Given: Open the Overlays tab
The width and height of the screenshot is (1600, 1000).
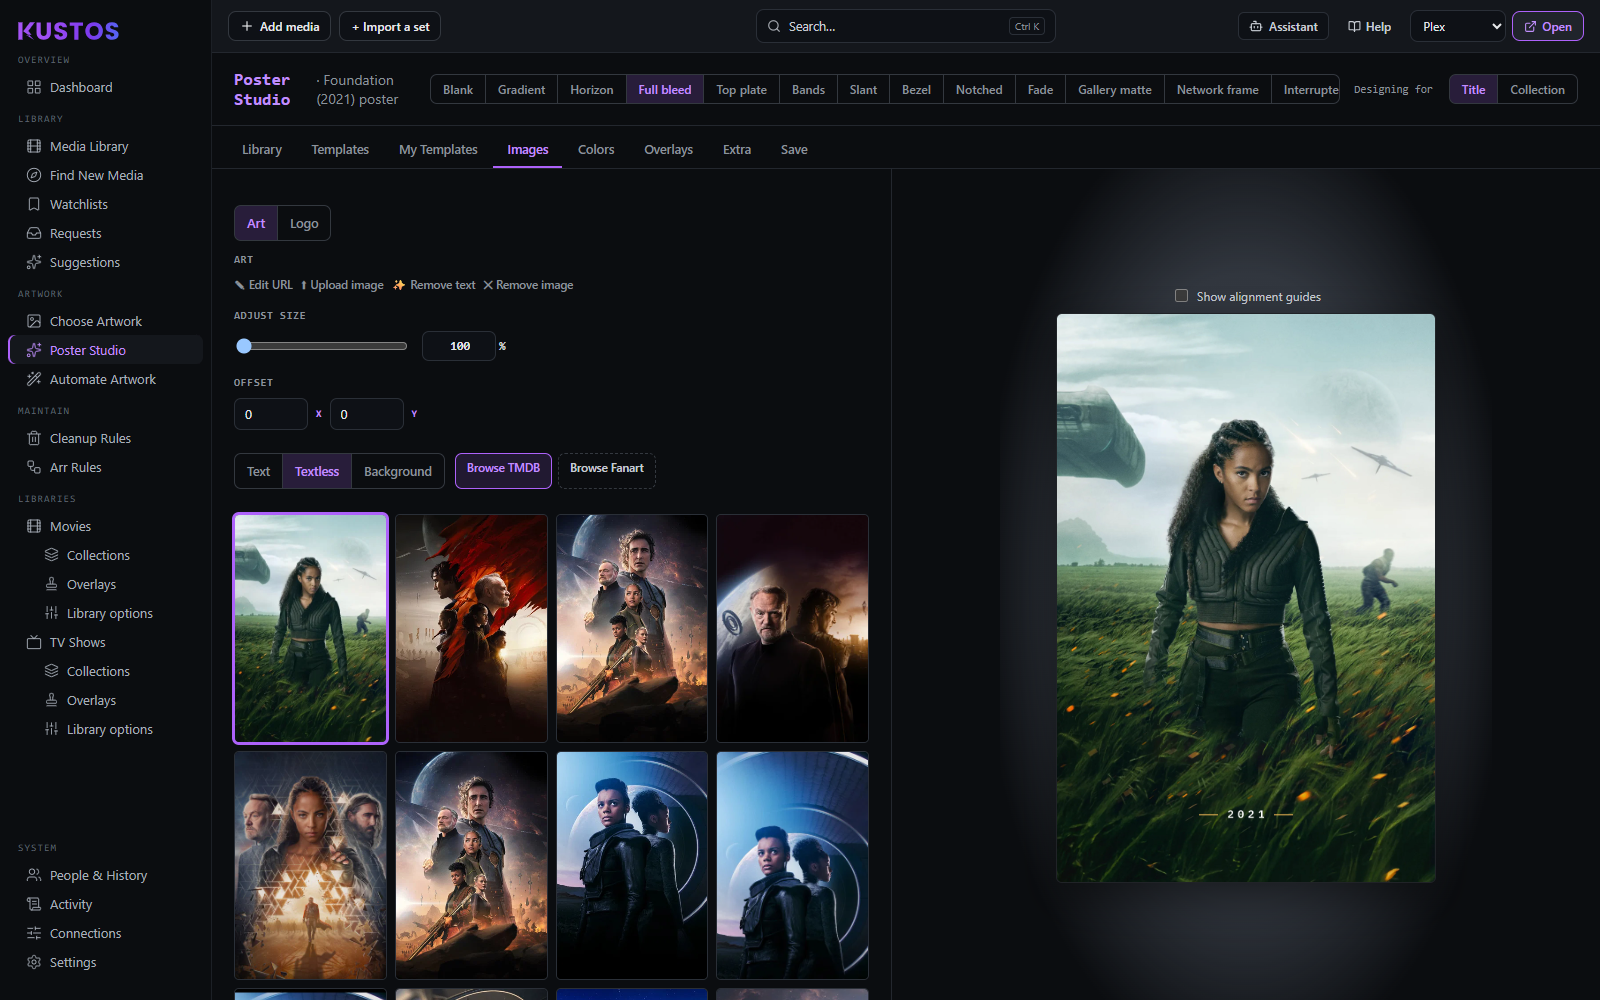Looking at the screenshot, I should point(668,149).
